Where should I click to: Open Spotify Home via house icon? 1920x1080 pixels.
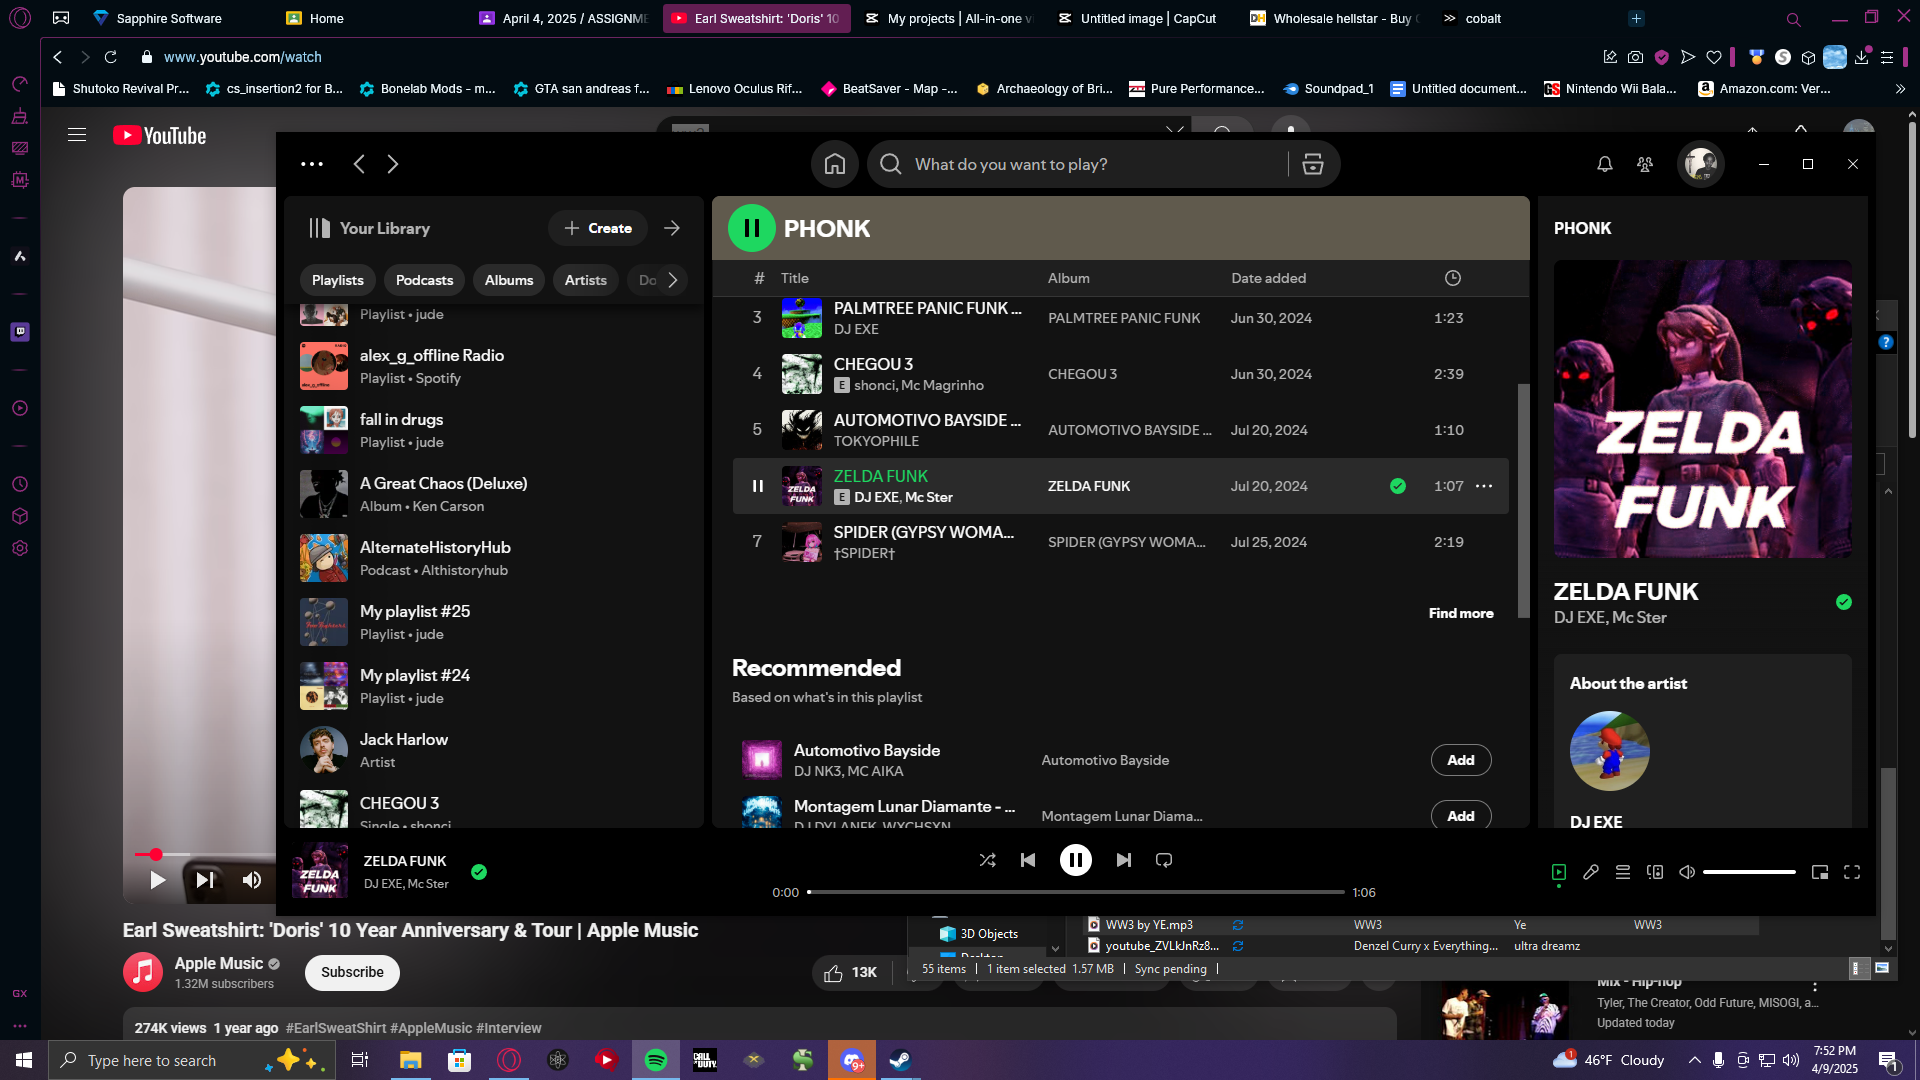835,164
